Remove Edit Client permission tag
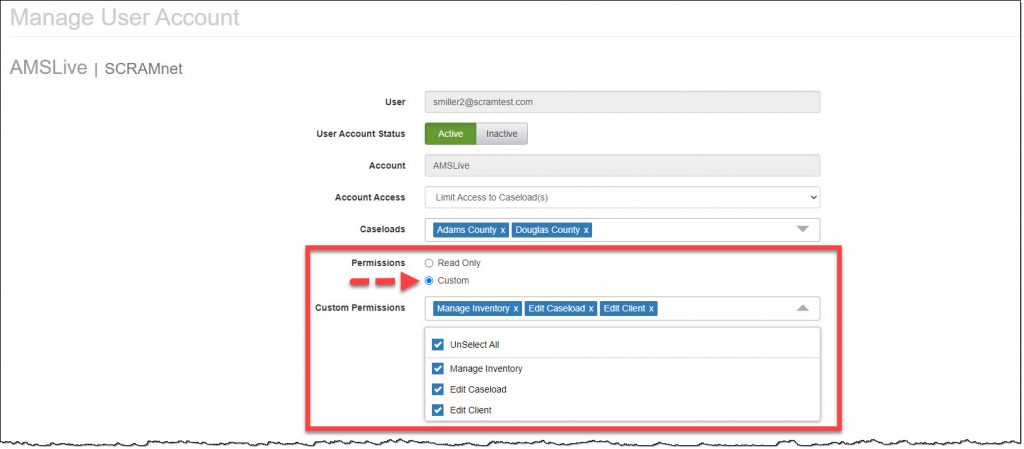 click(652, 309)
